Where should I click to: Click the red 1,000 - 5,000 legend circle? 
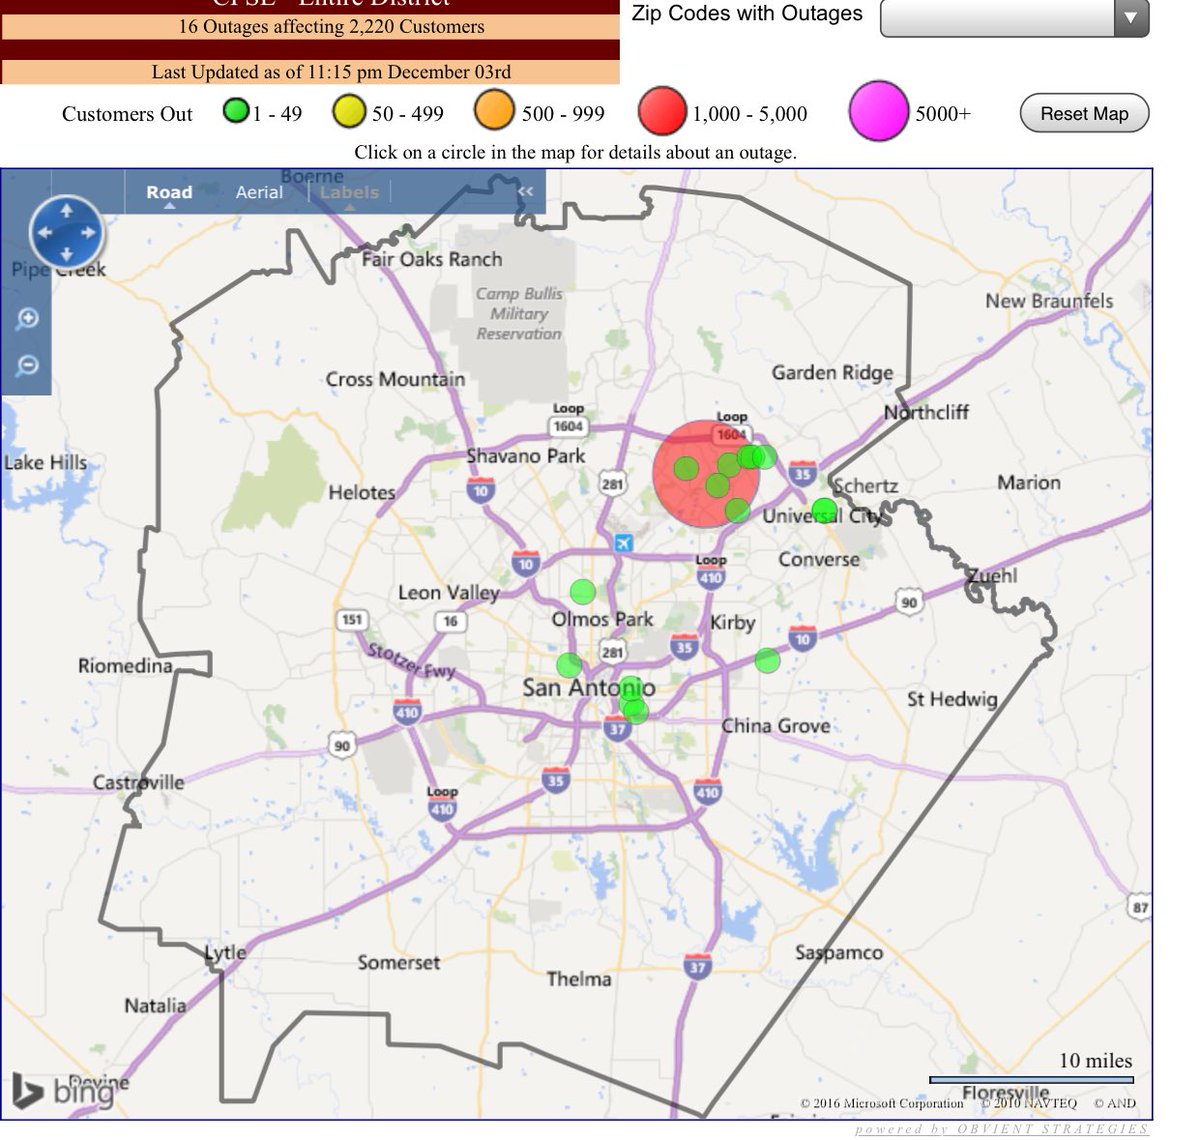[662, 112]
